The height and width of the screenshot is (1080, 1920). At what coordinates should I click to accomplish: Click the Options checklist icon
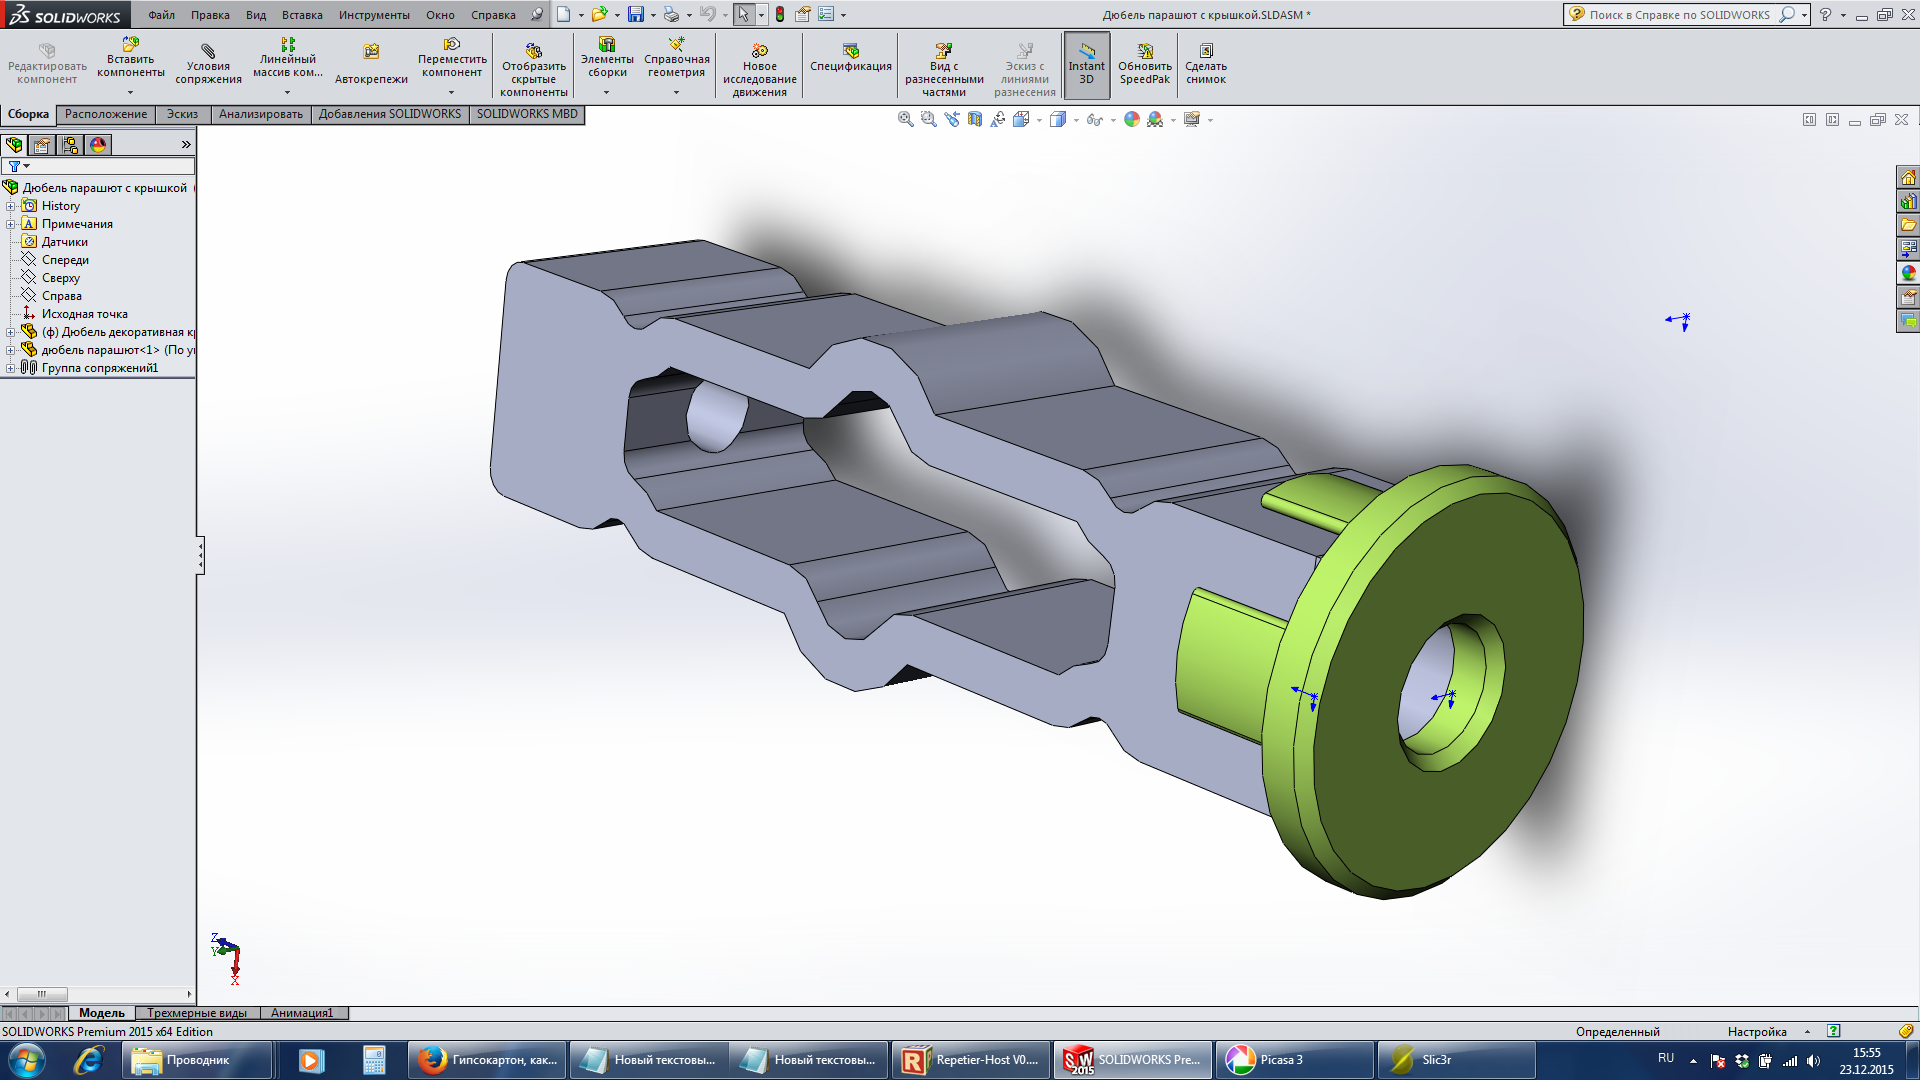(826, 14)
